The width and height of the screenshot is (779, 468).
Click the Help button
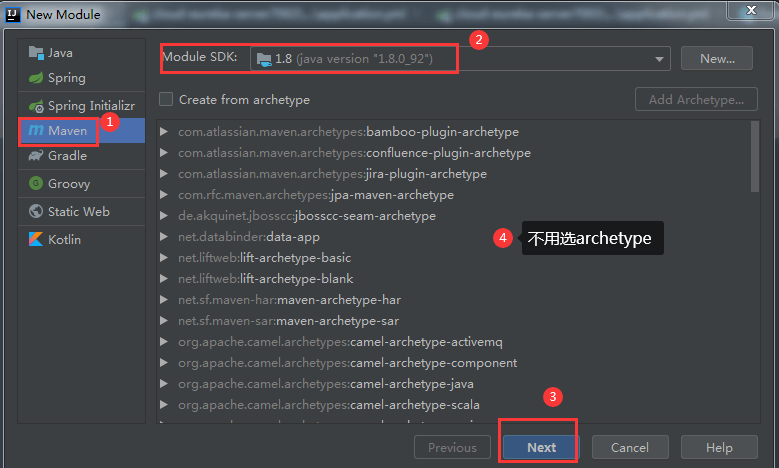(719, 448)
